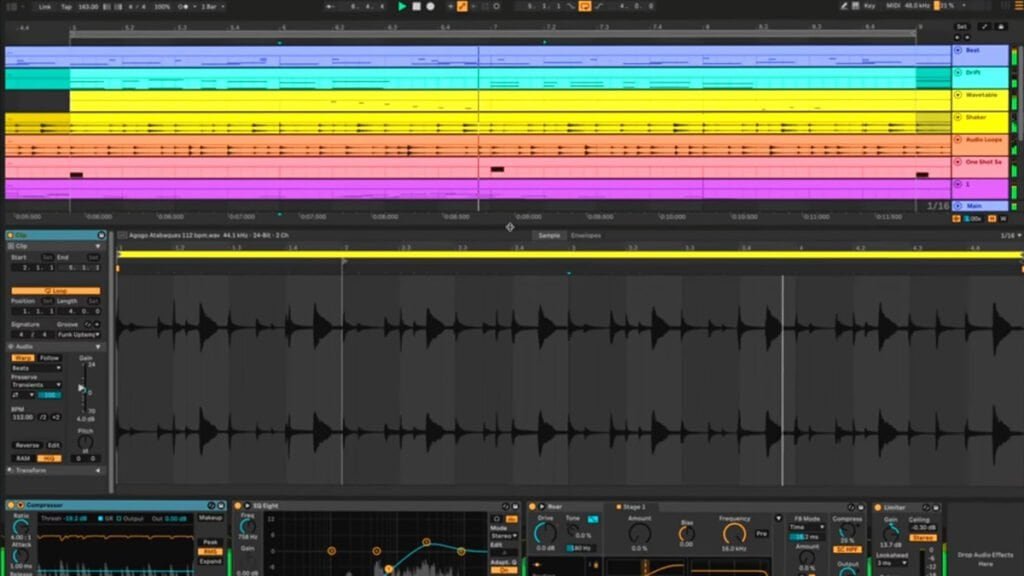Enable the transport loop switch
This screenshot has height=576, width=1024.
pos(584,7)
